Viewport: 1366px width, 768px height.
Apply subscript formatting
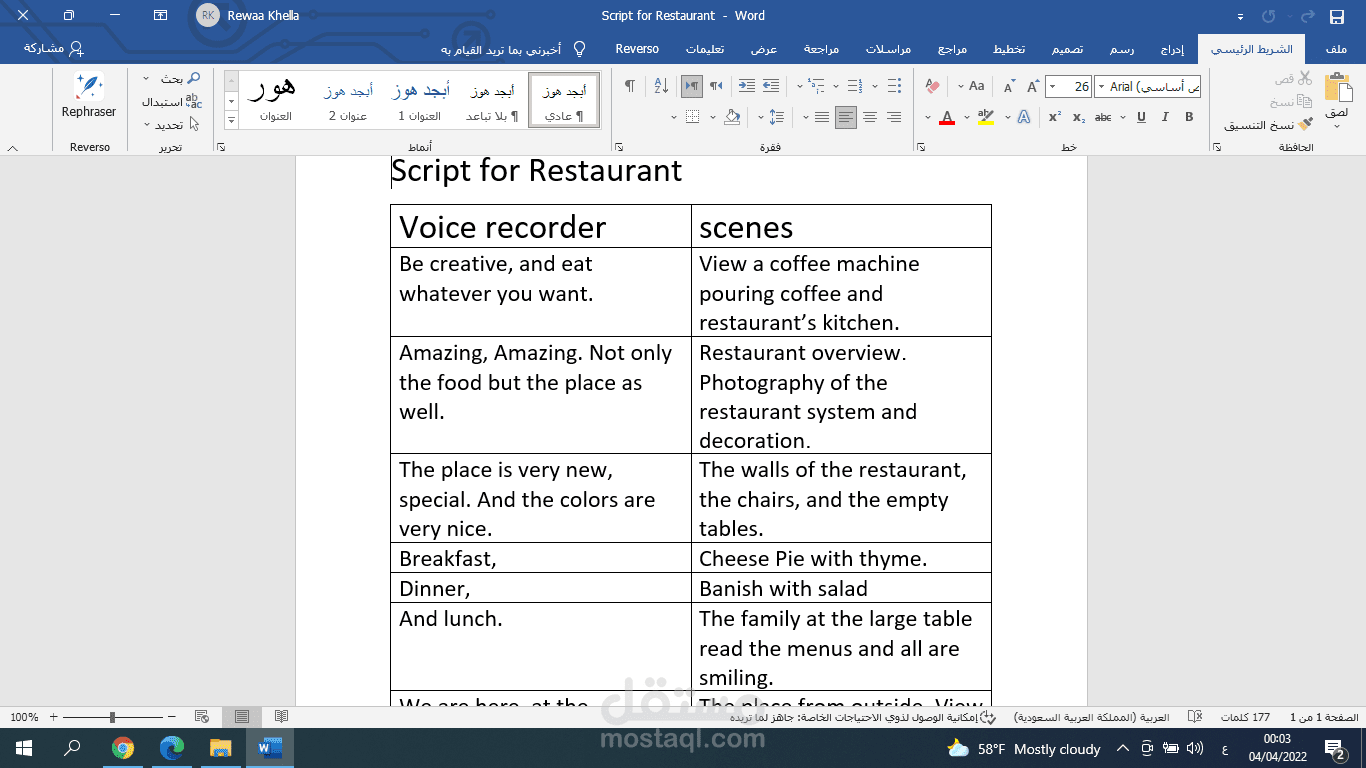click(x=1079, y=117)
